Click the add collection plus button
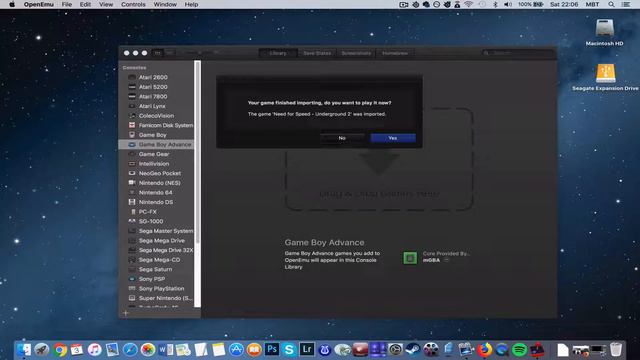The image size is (640, 360). pos(126,313)
